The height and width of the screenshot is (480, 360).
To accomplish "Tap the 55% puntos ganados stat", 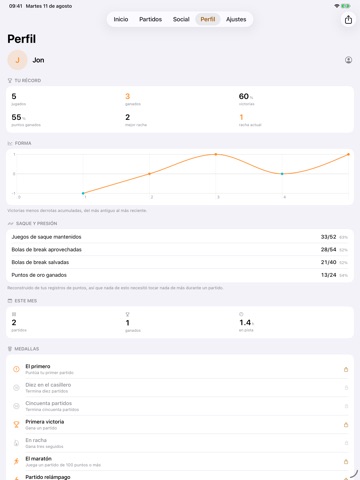I will point(26,120).
